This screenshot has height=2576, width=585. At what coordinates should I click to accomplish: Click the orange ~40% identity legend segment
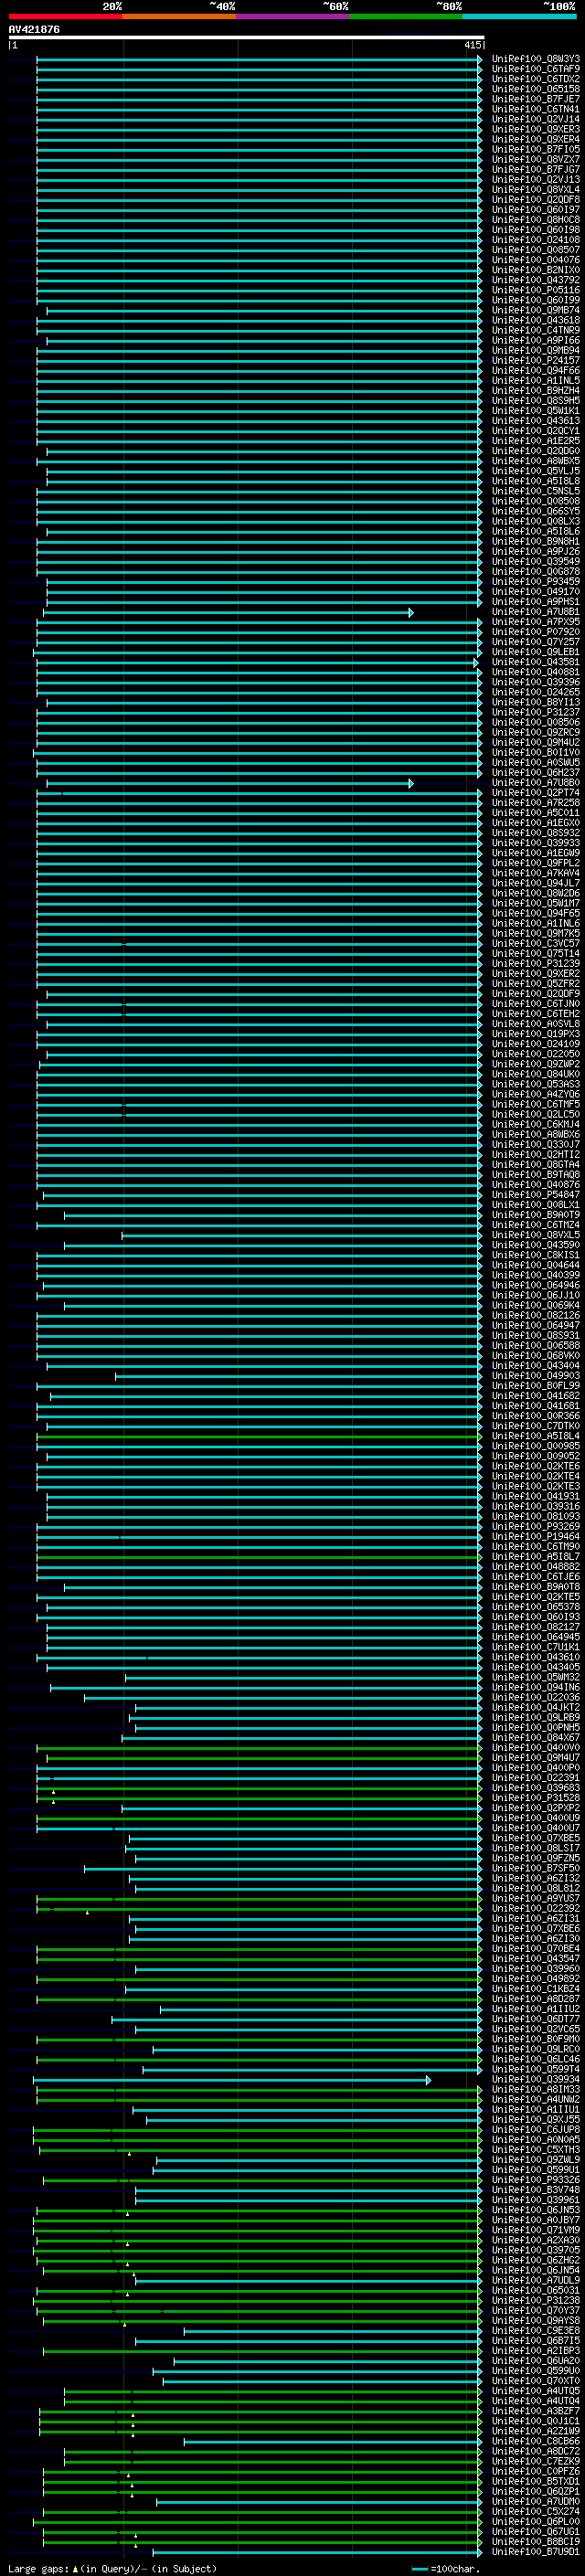[x=179, y=16]
